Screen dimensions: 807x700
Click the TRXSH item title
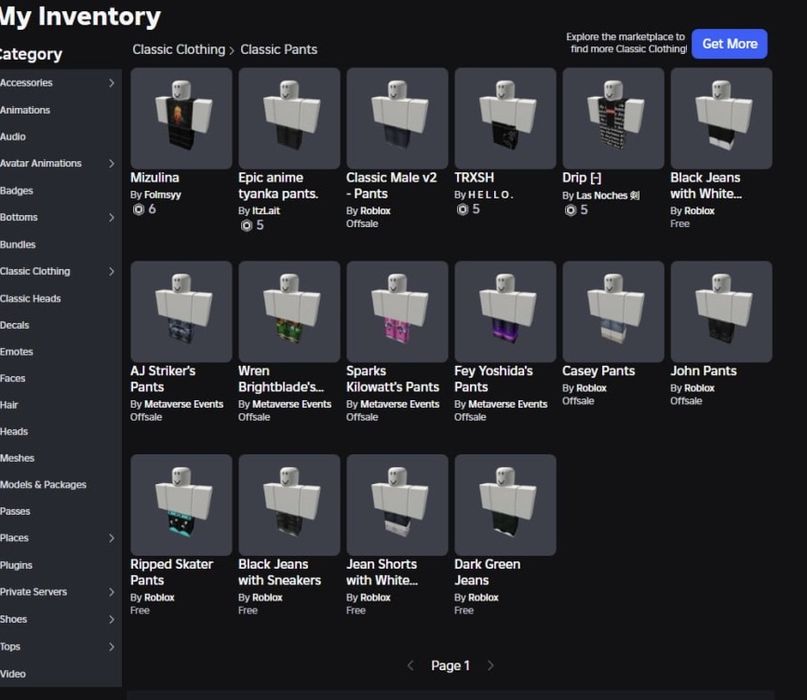(474, 178)
